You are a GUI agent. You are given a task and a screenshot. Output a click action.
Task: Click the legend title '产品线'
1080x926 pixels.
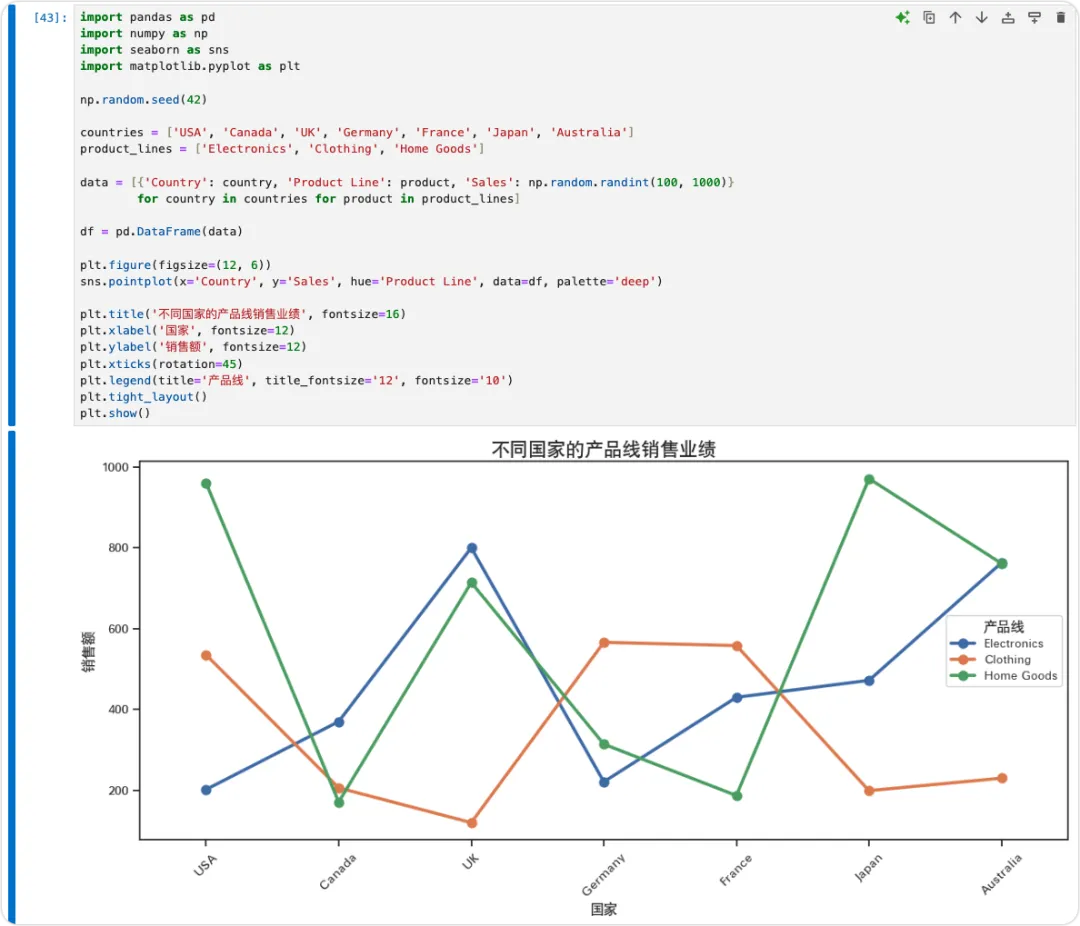(1004, 626)
